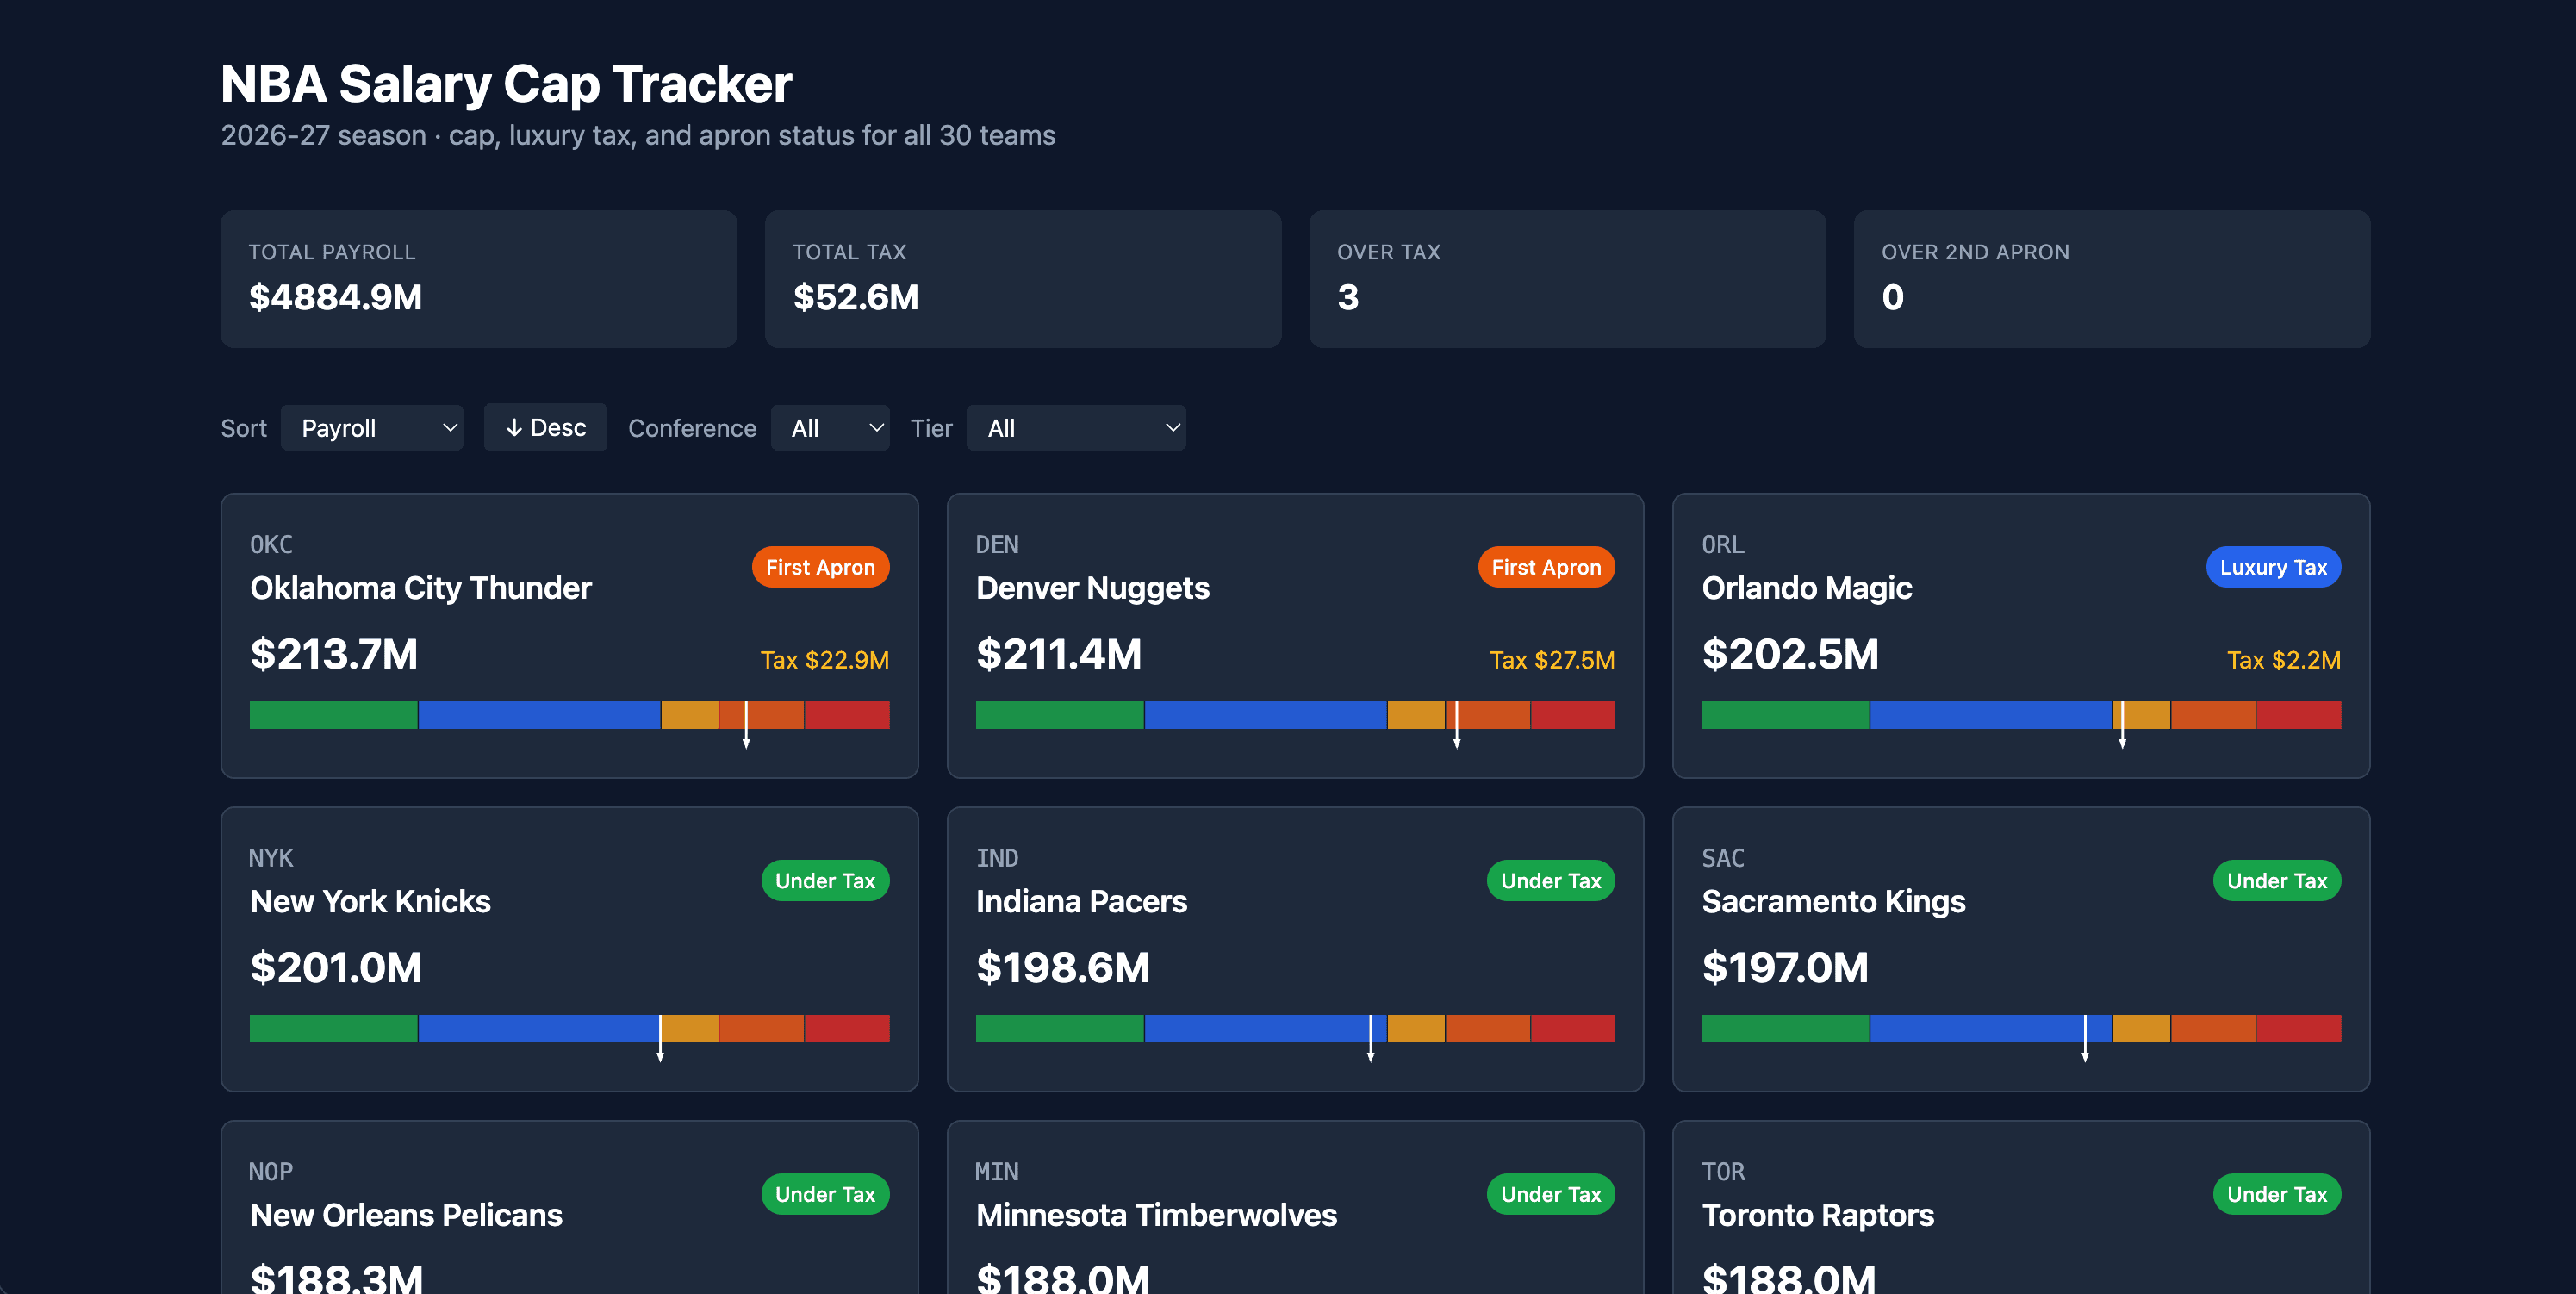Click the Under Tax badge on New York Knicks
The height and width of the screenshot is (1294, 2576).
[825, 881]
